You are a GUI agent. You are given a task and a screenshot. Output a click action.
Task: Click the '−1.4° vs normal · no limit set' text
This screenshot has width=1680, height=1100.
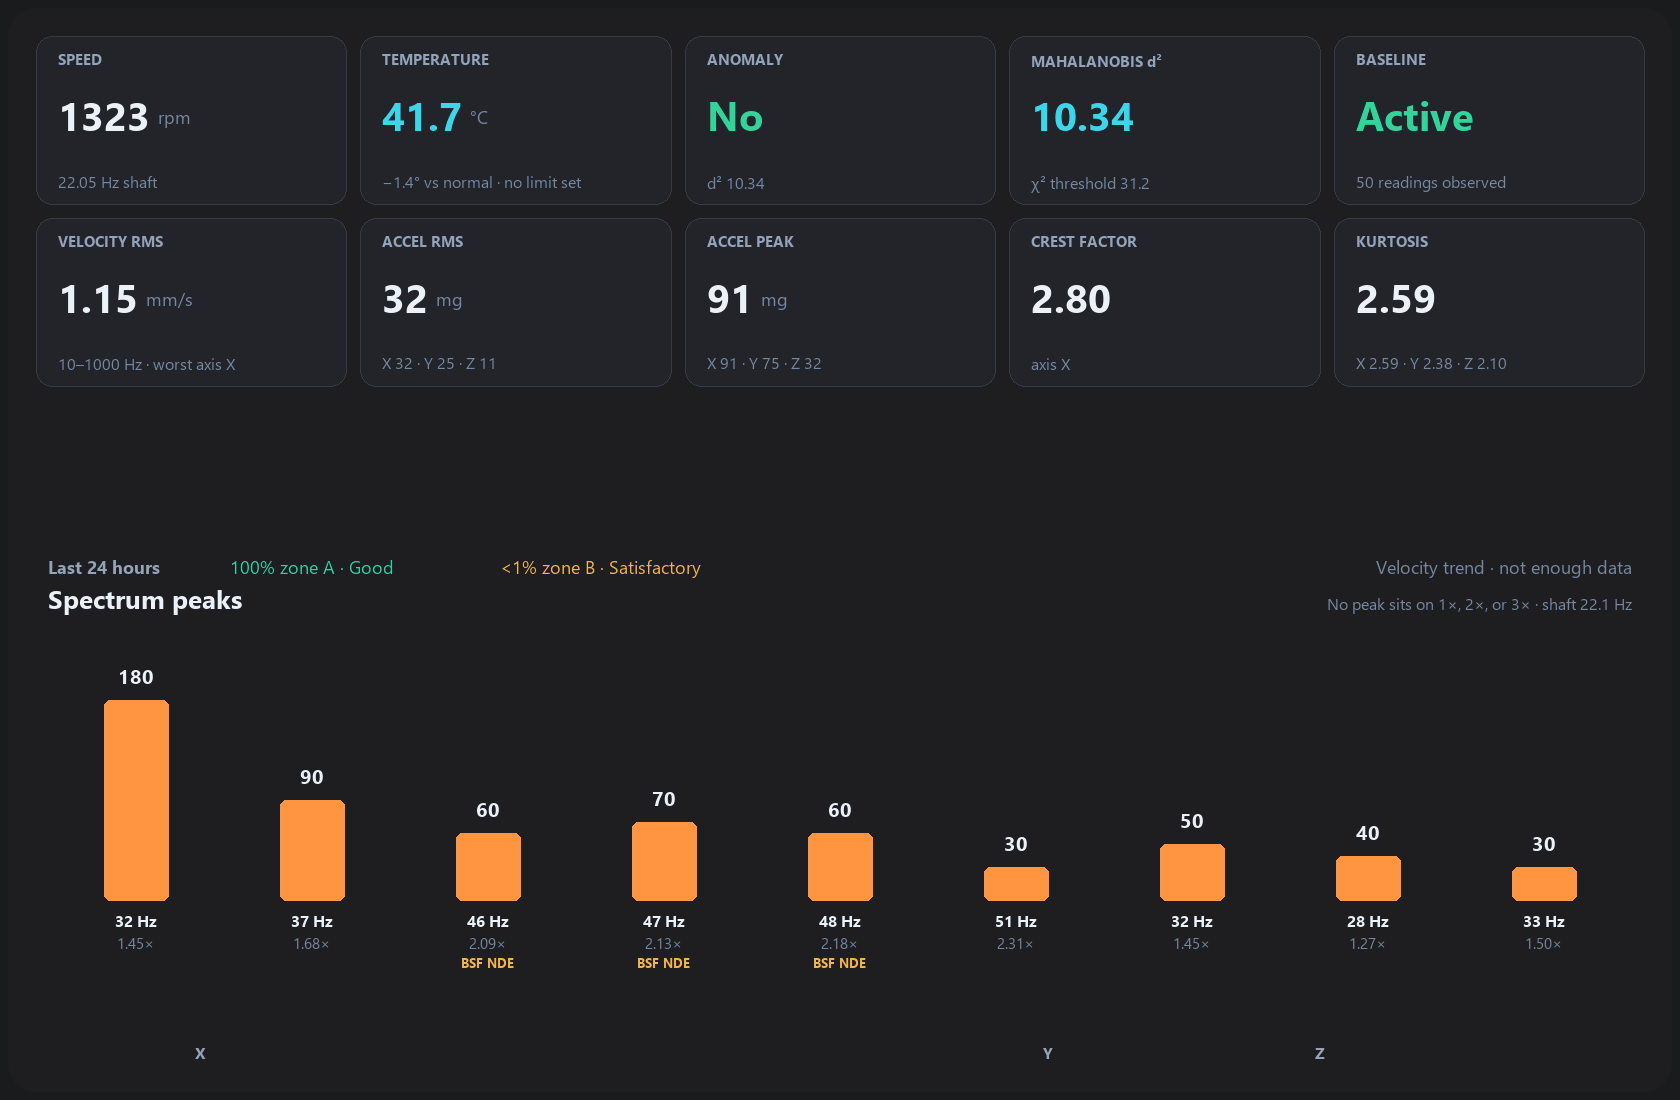click(x=482, y=183)
